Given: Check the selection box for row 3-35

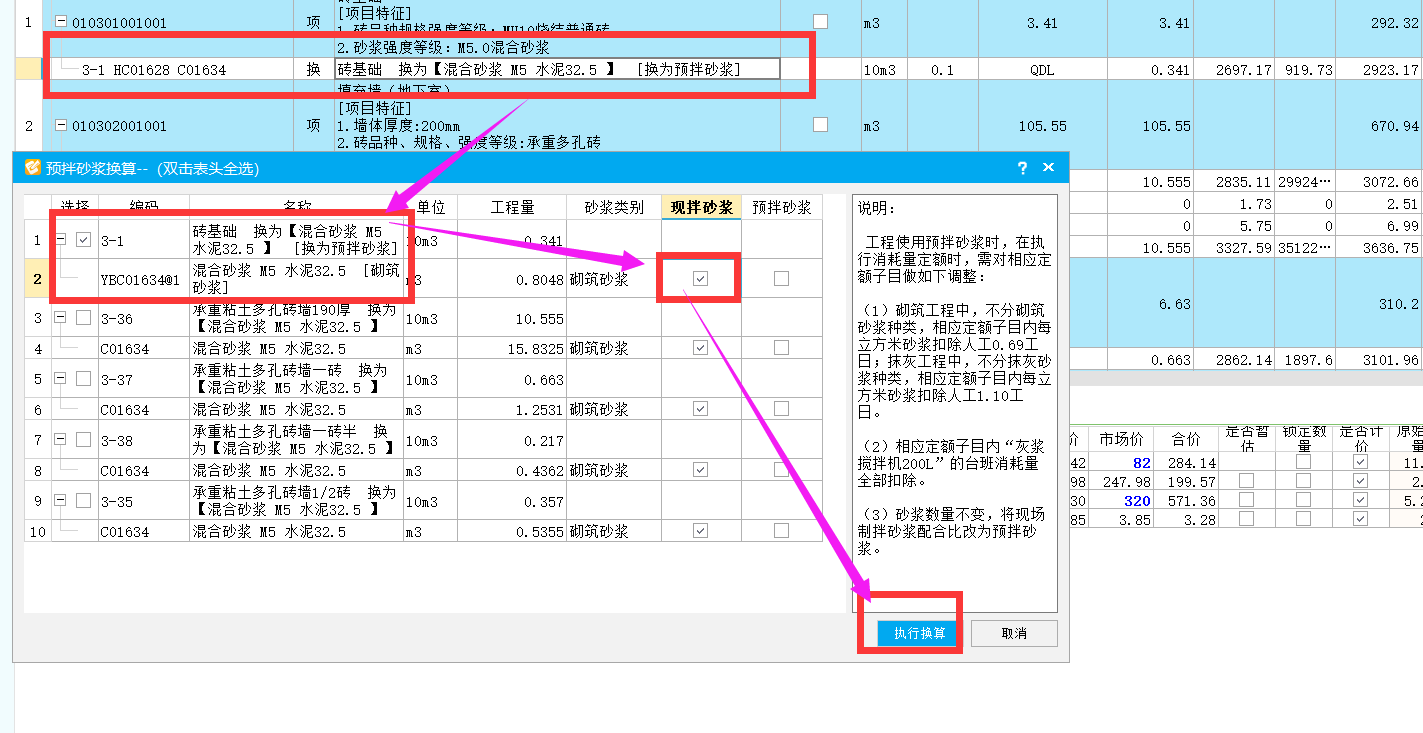Looking at the screenshot, I should point(84,501).
